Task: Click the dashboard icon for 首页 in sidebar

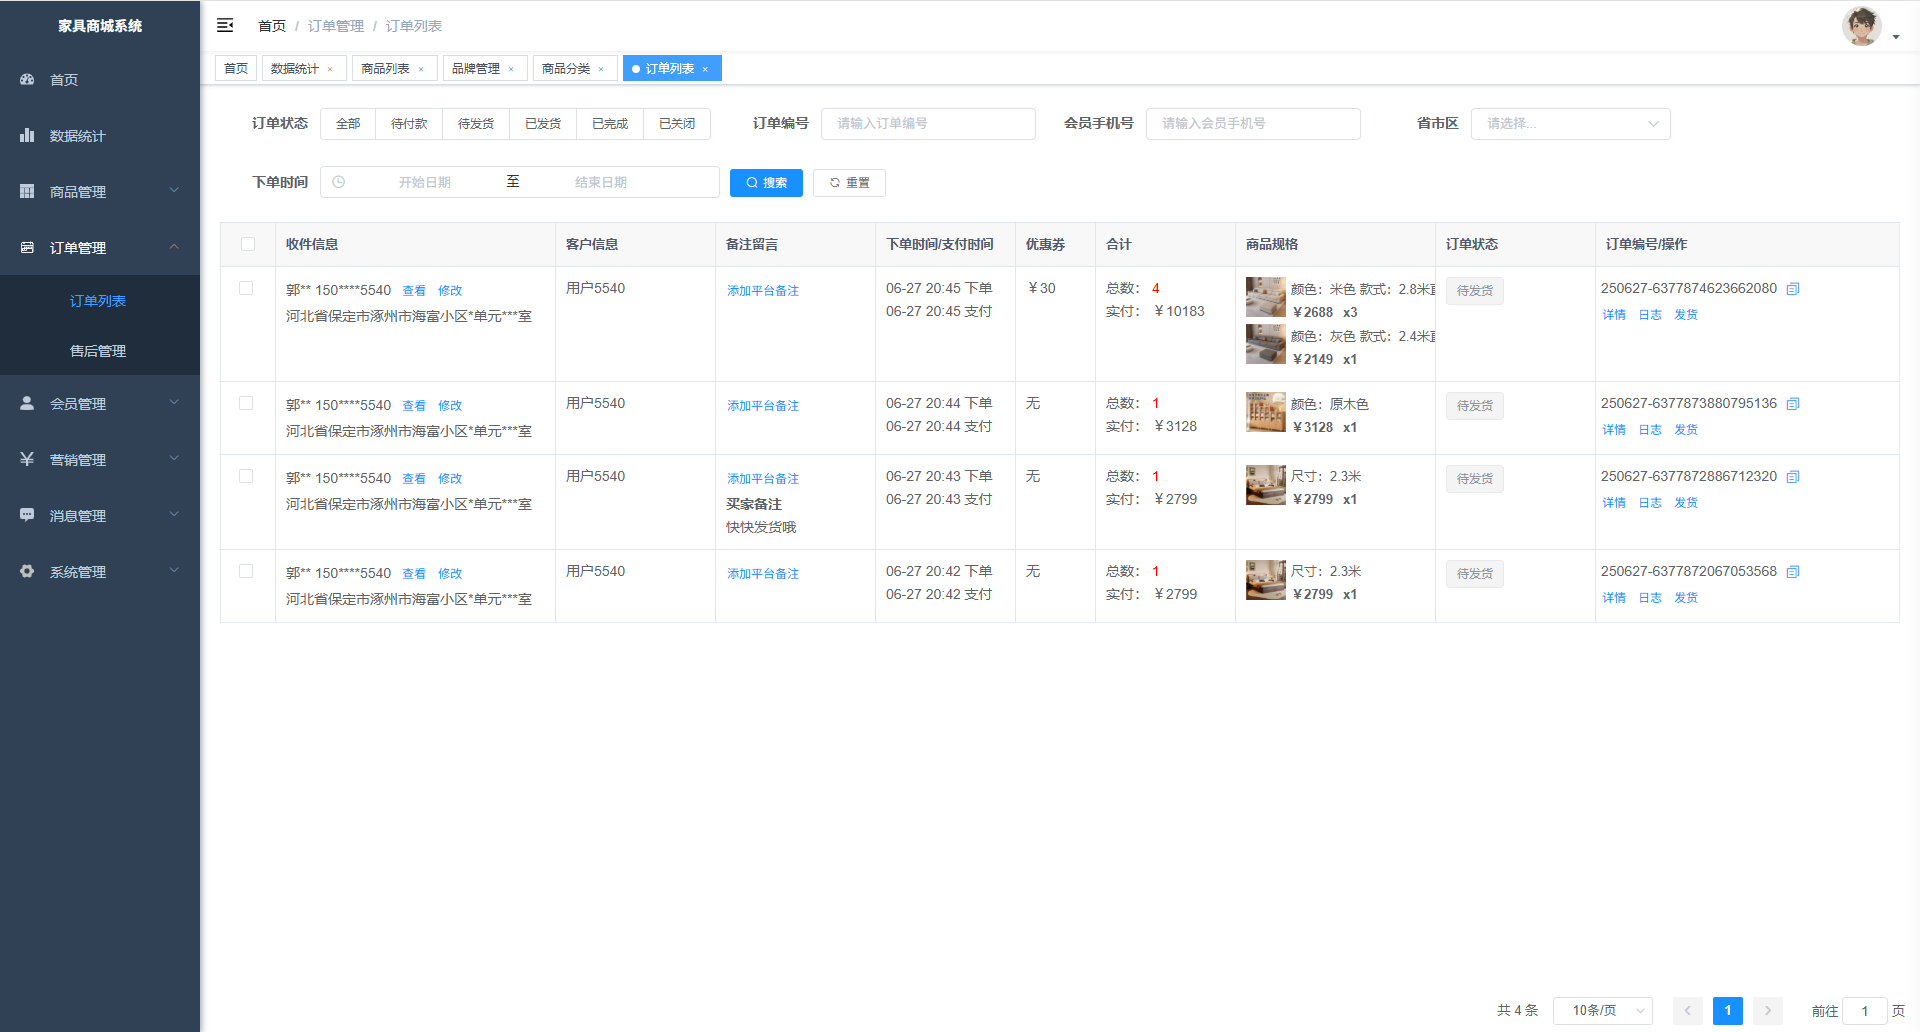Action: pos(27,80)
